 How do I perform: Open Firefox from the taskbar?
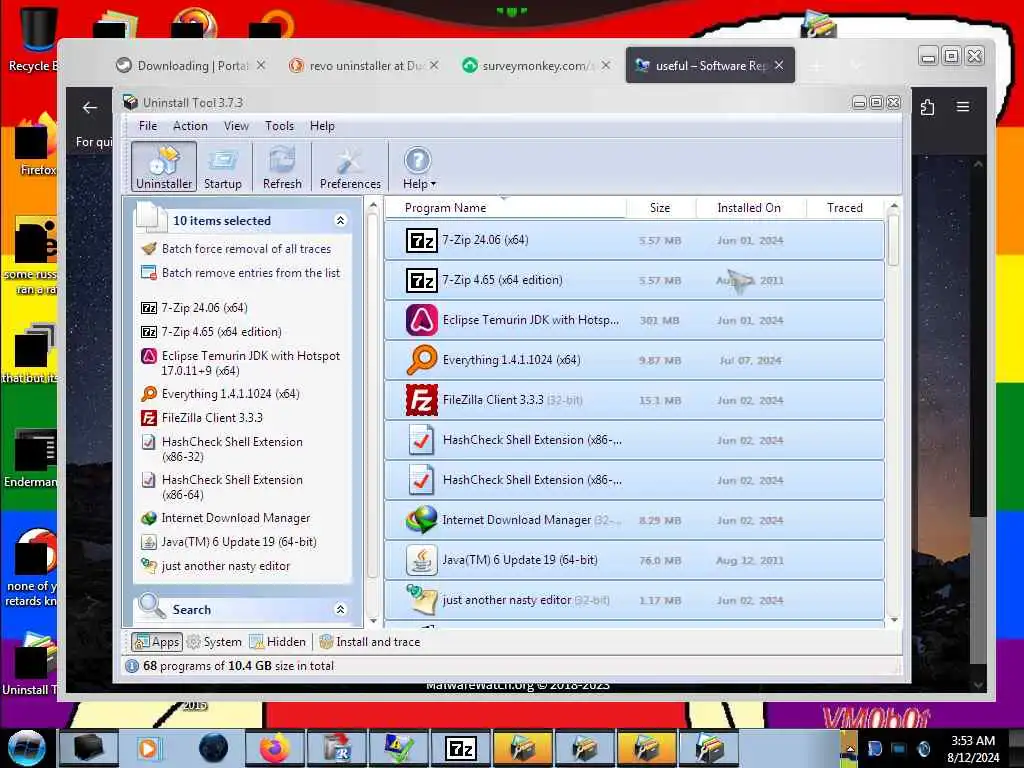pos(274,748)
